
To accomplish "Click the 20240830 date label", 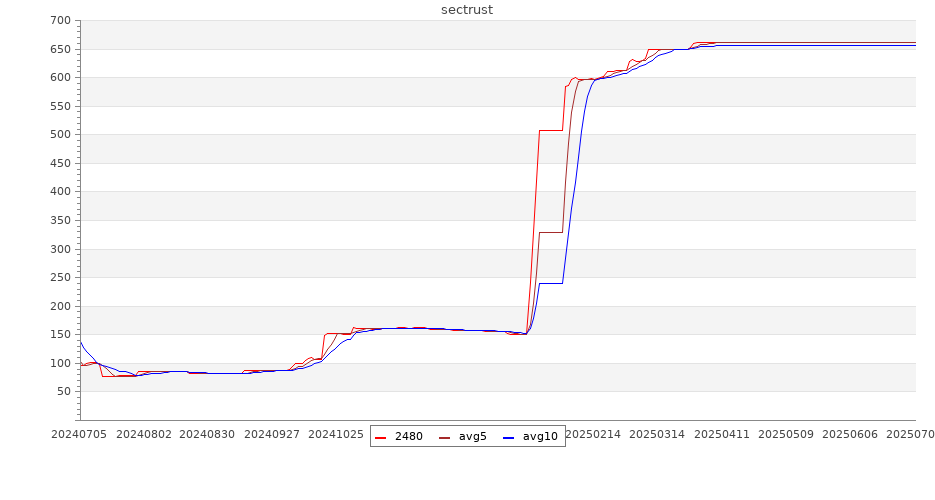I will (207, 434).
